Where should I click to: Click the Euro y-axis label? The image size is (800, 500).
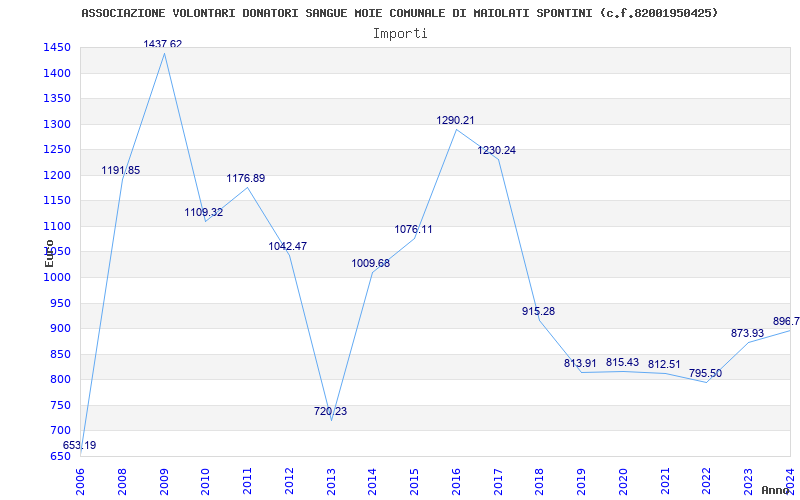pyautogui.click(x=49, y=253)
